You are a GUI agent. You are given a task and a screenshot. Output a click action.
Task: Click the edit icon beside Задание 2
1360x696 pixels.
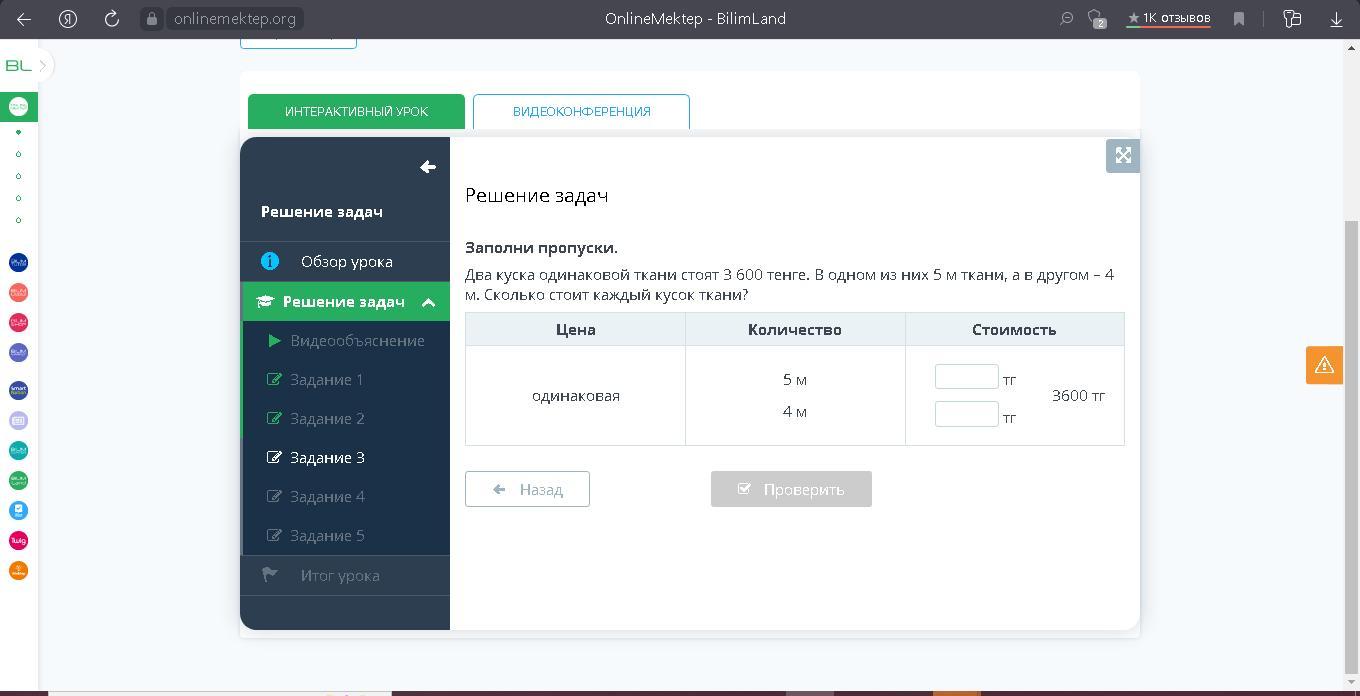coord(275,418)
